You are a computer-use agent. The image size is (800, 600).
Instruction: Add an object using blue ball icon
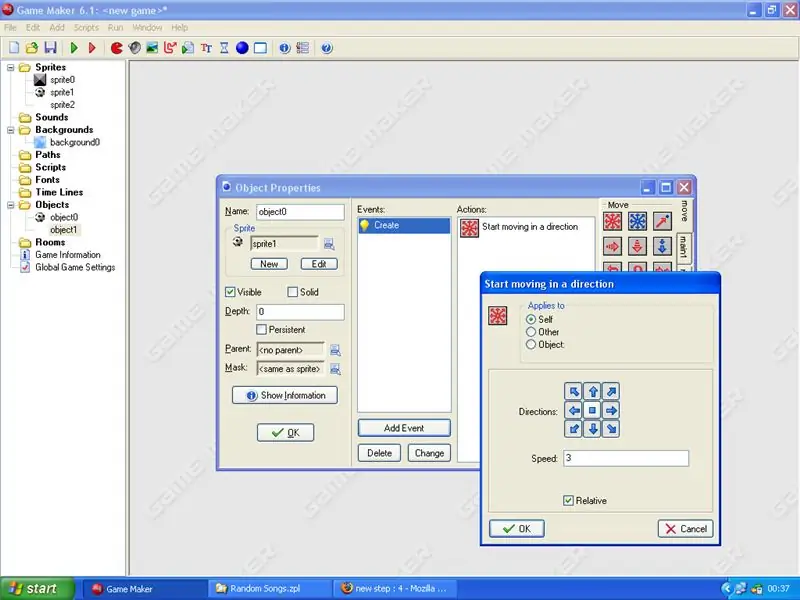pos(242,48)
